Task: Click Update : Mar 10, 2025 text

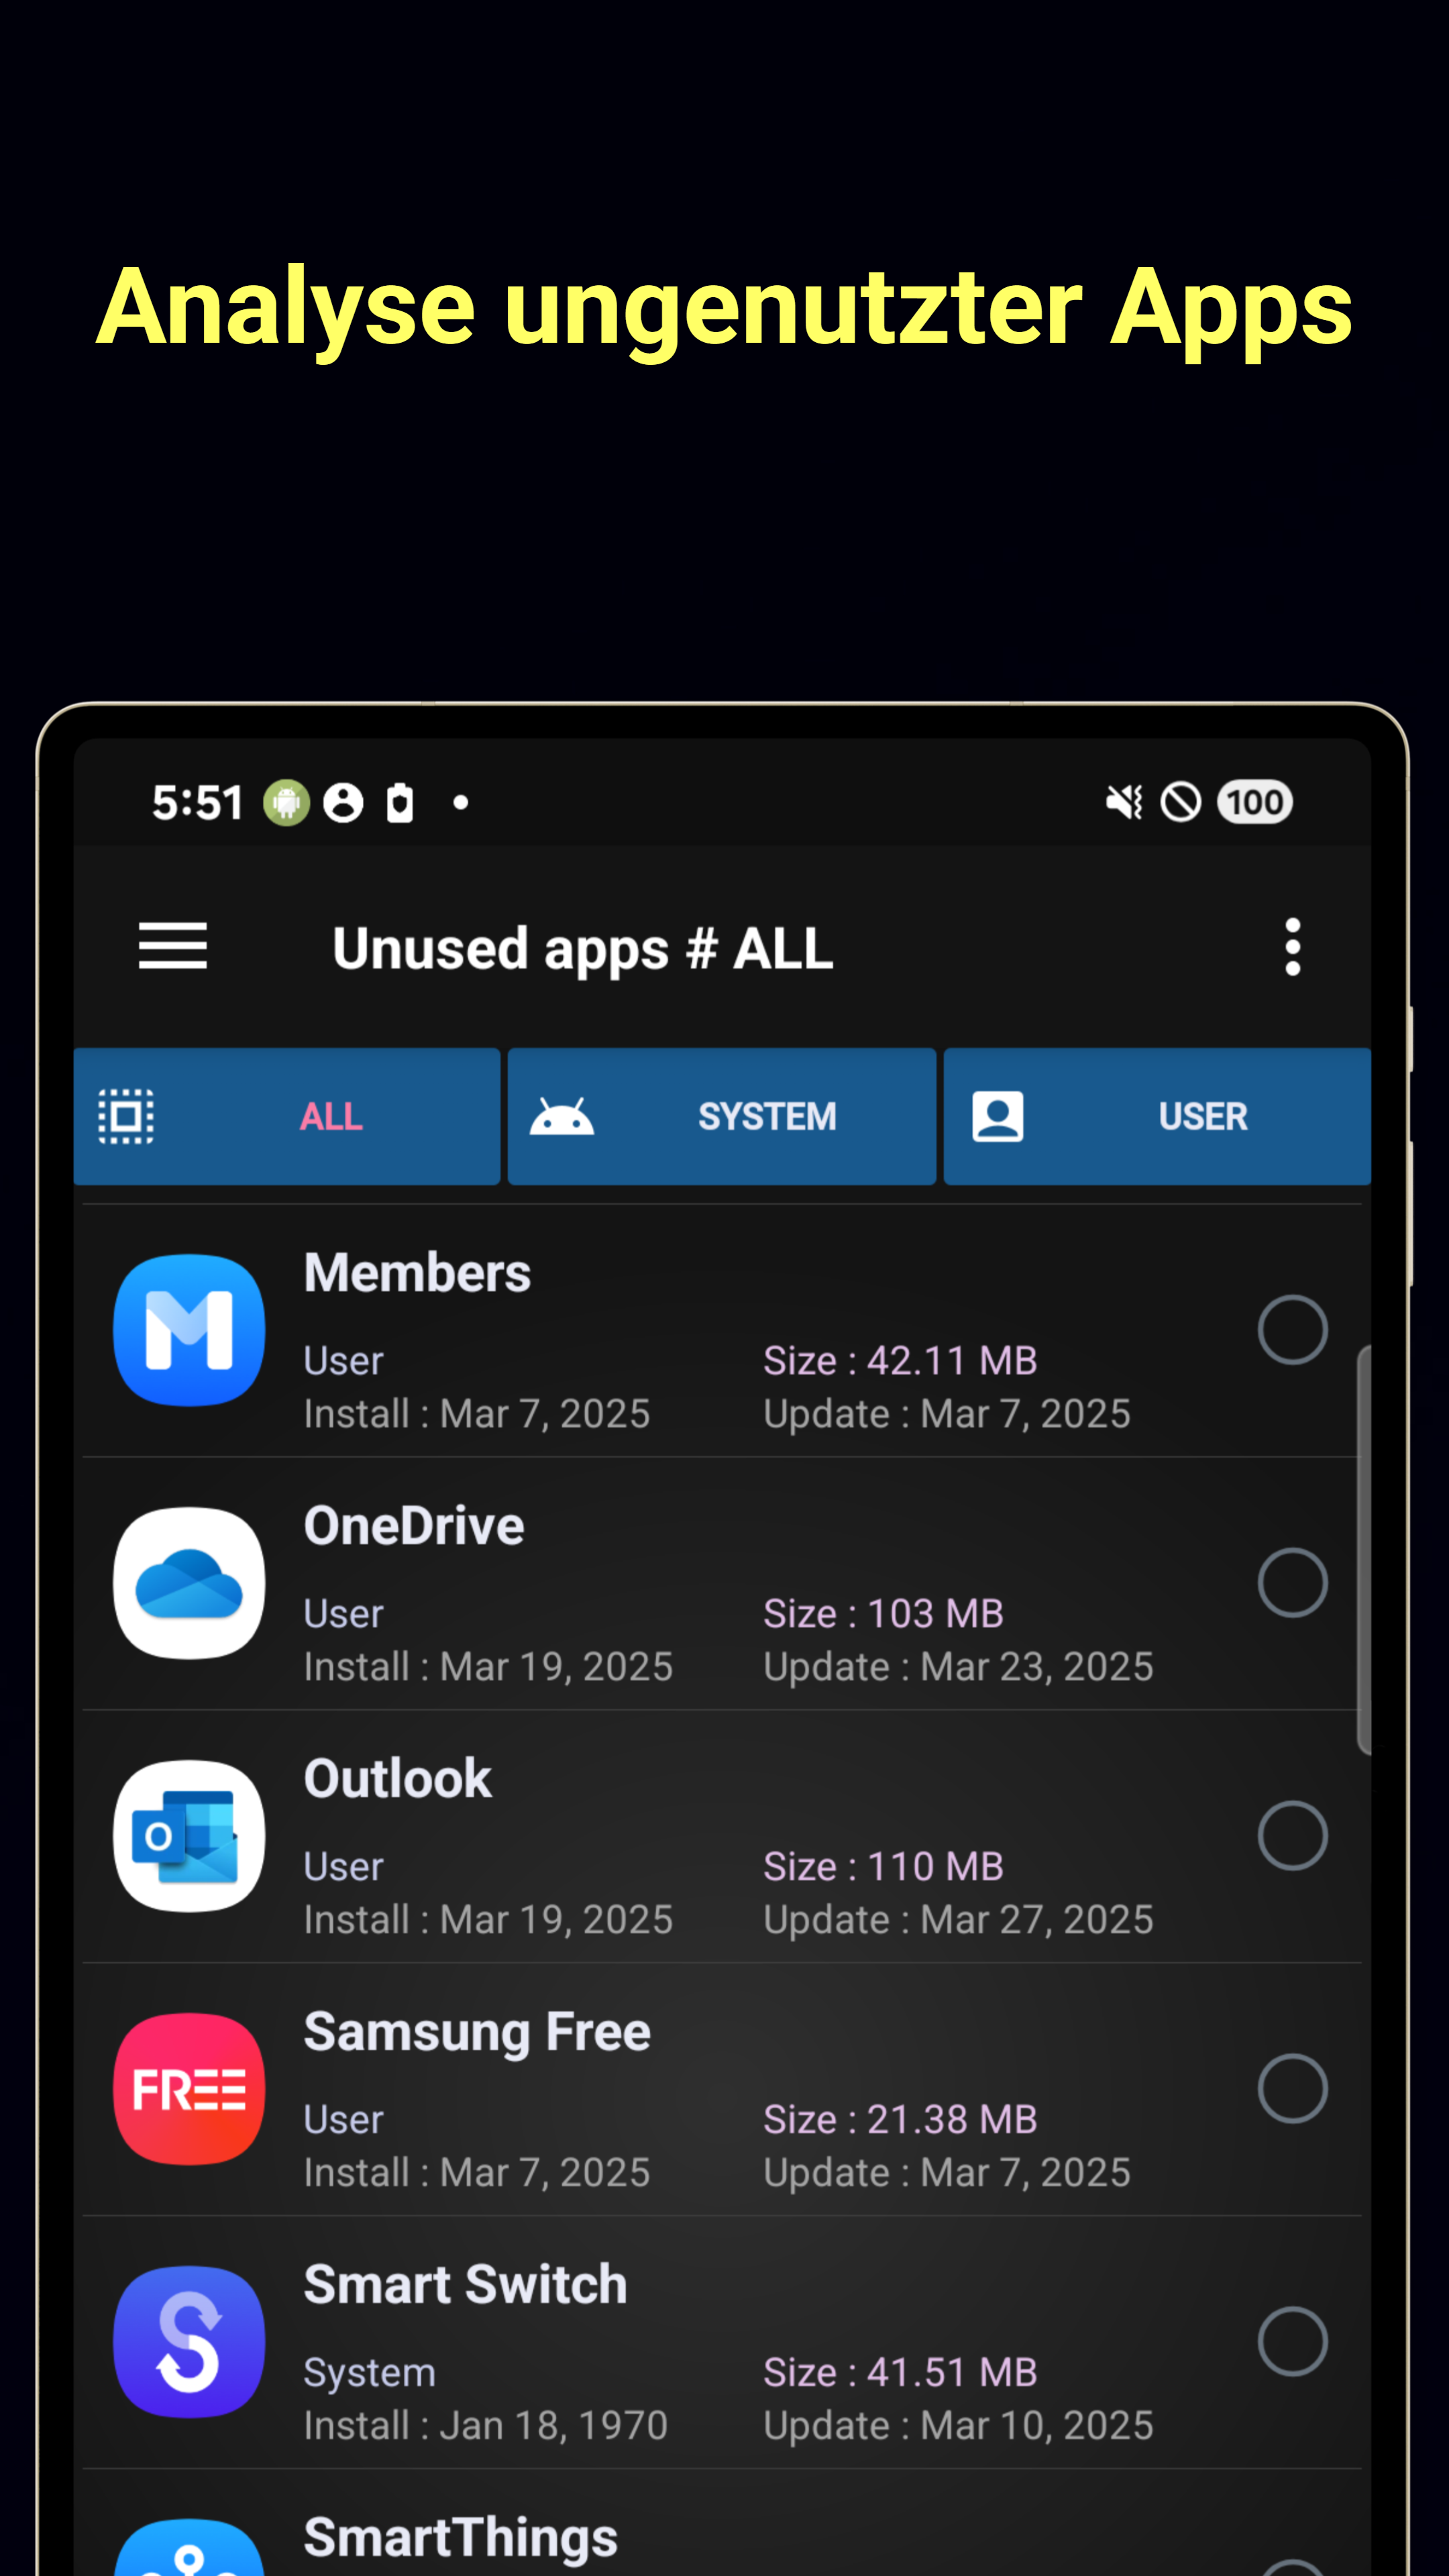Action: pyautogui.click(x=958, y=2426)
